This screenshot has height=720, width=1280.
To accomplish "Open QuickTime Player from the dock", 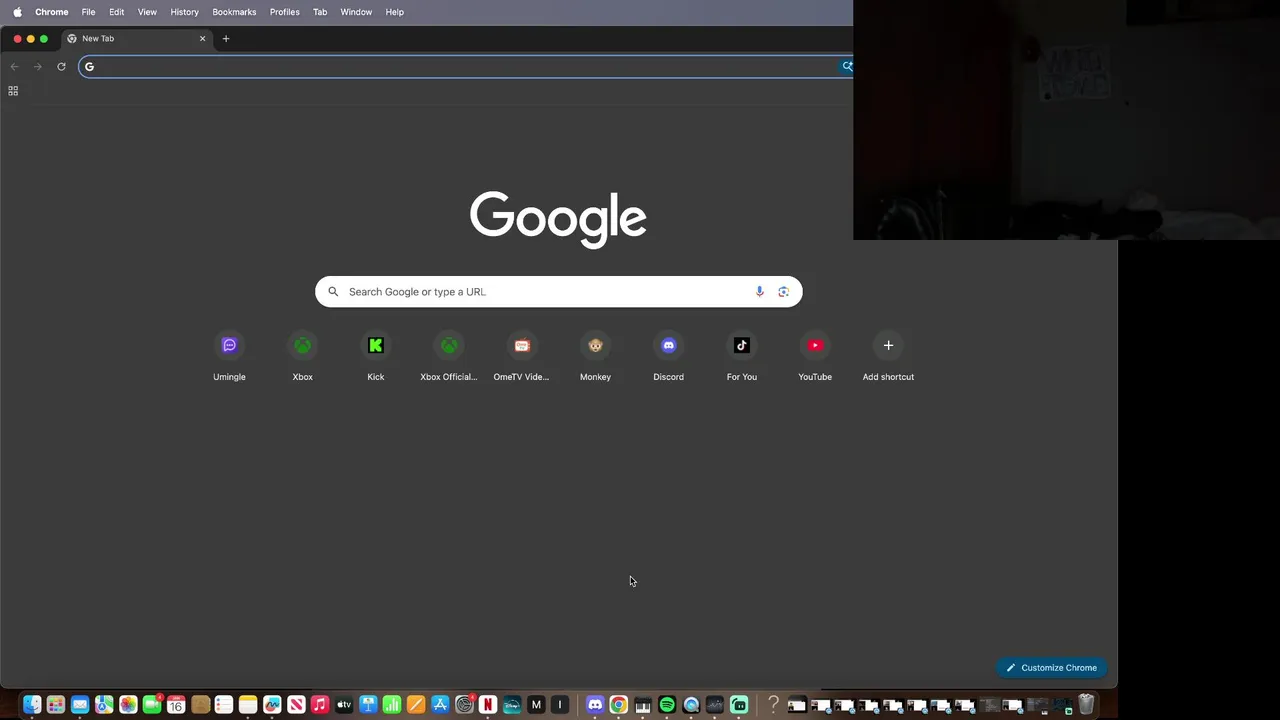I will point(691,705).
